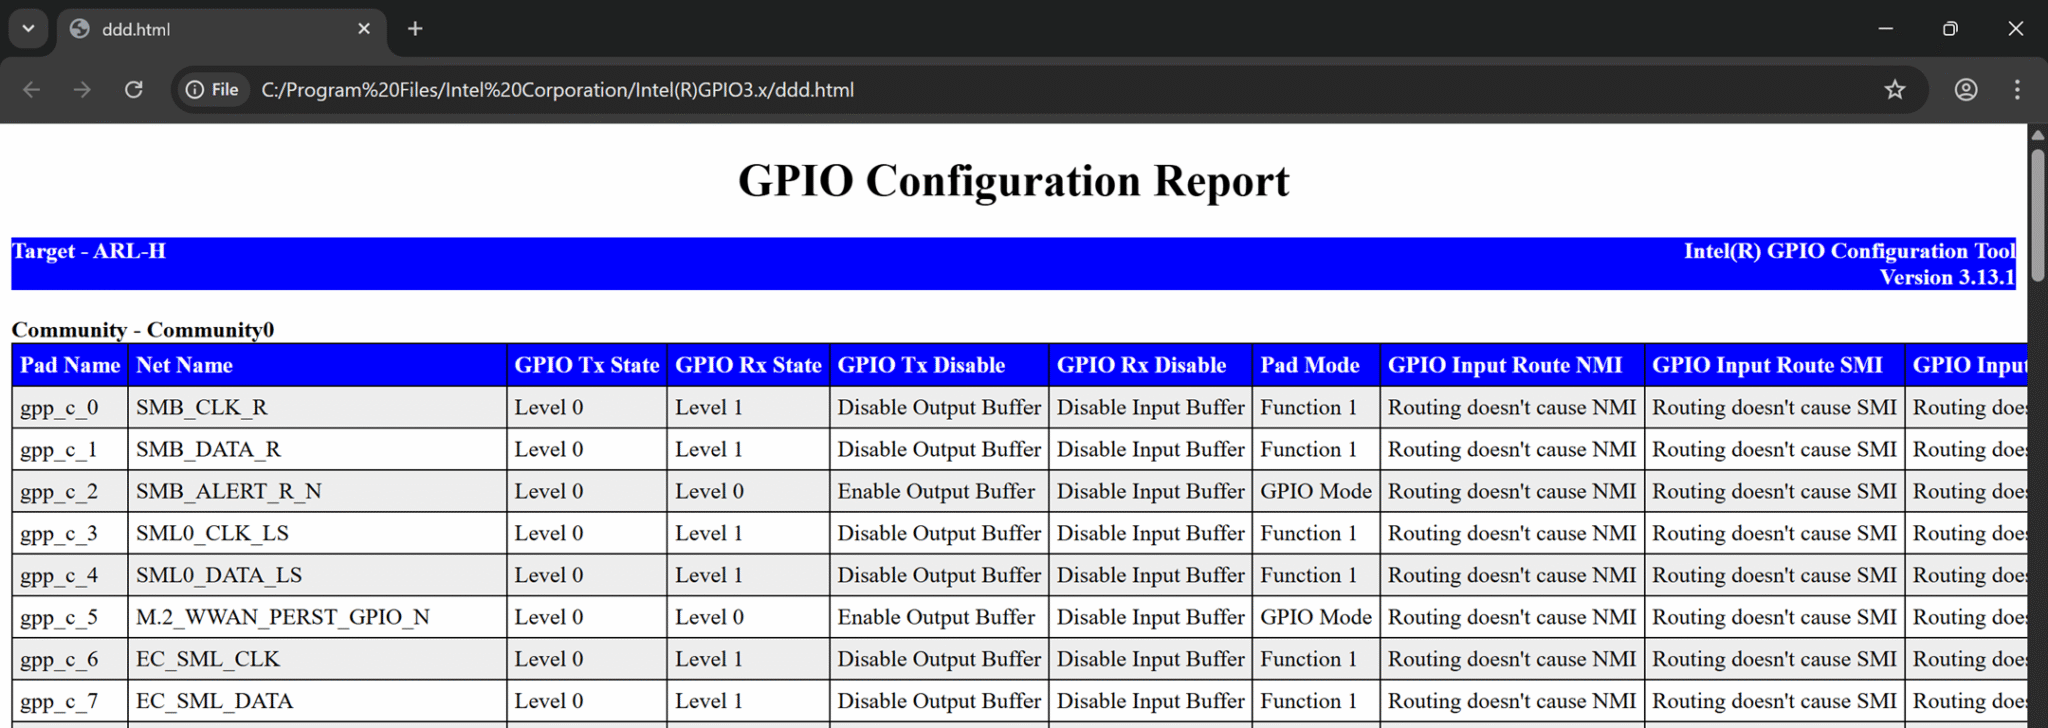Click the 'GPIO Tx Disable' column header

coord(939,365)
